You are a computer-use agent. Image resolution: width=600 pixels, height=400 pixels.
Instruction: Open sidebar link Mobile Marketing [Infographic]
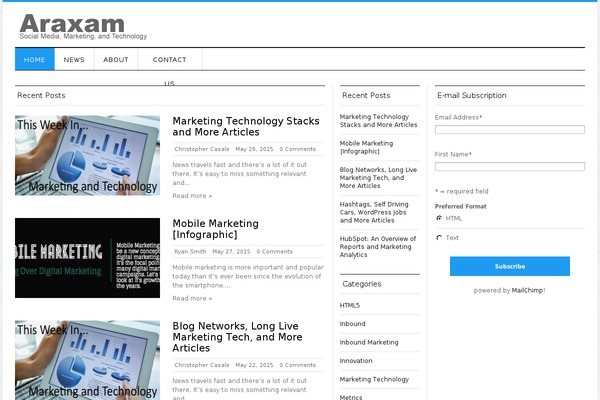click(x=366, y=147)
